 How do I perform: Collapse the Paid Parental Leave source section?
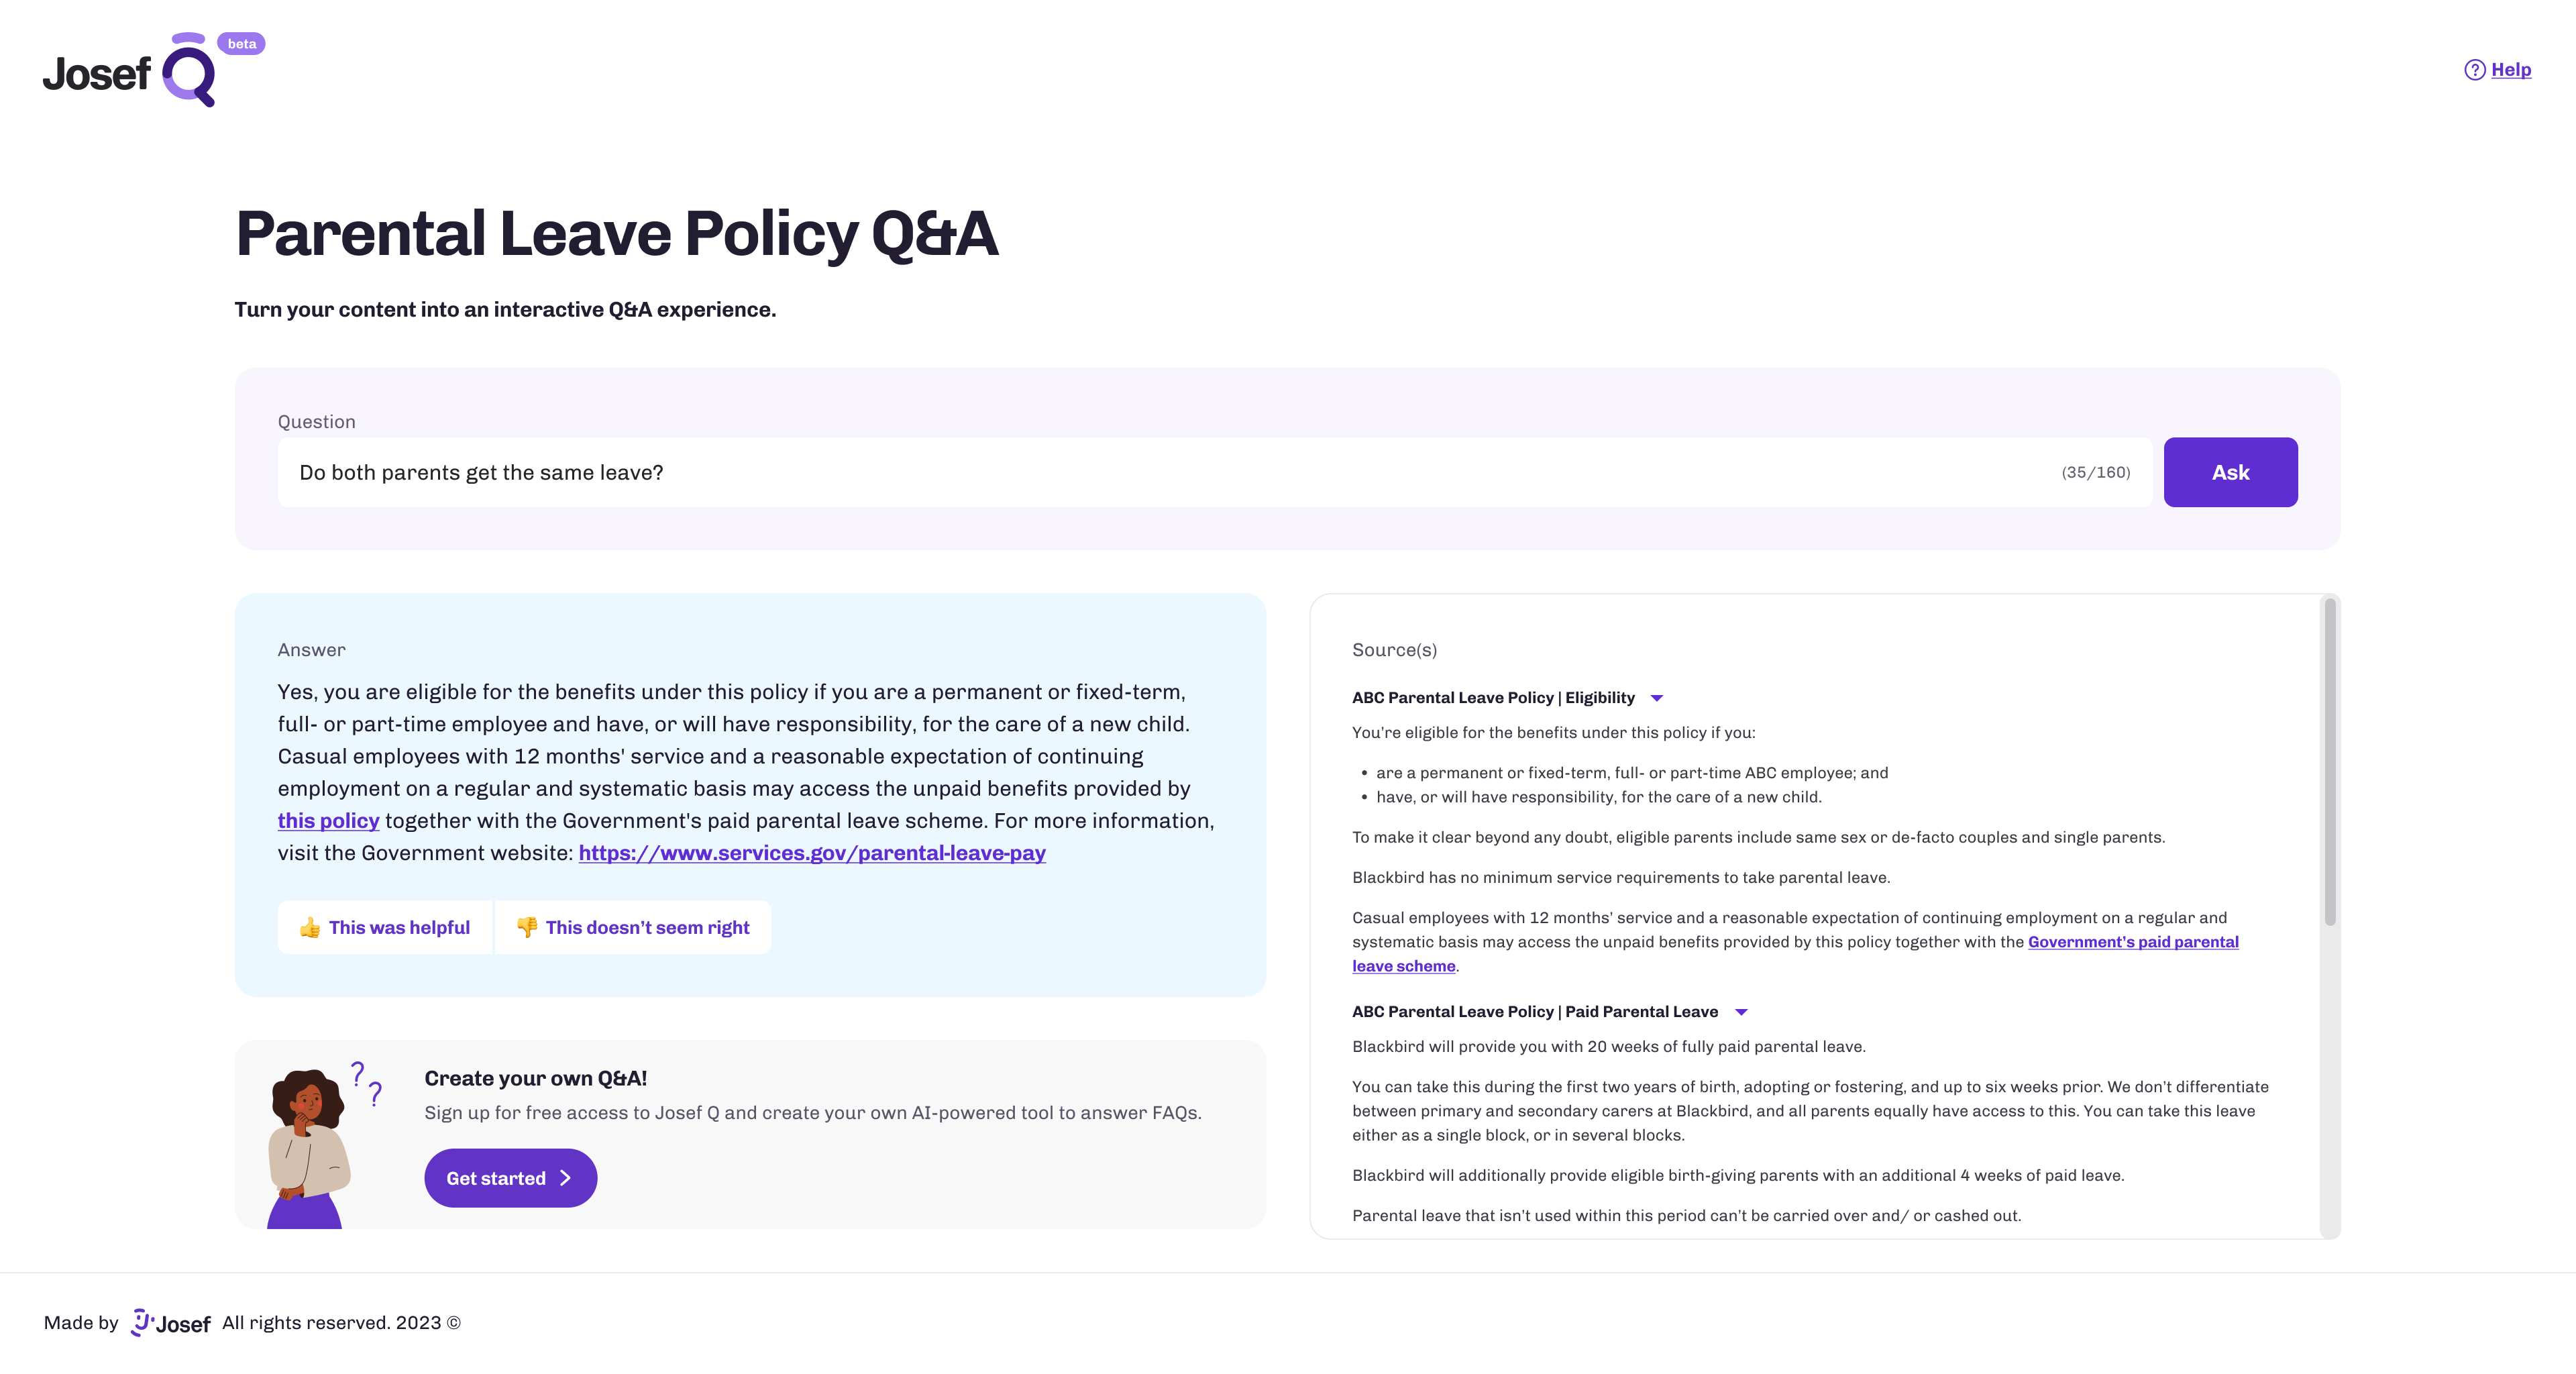pos(1741,1012)
